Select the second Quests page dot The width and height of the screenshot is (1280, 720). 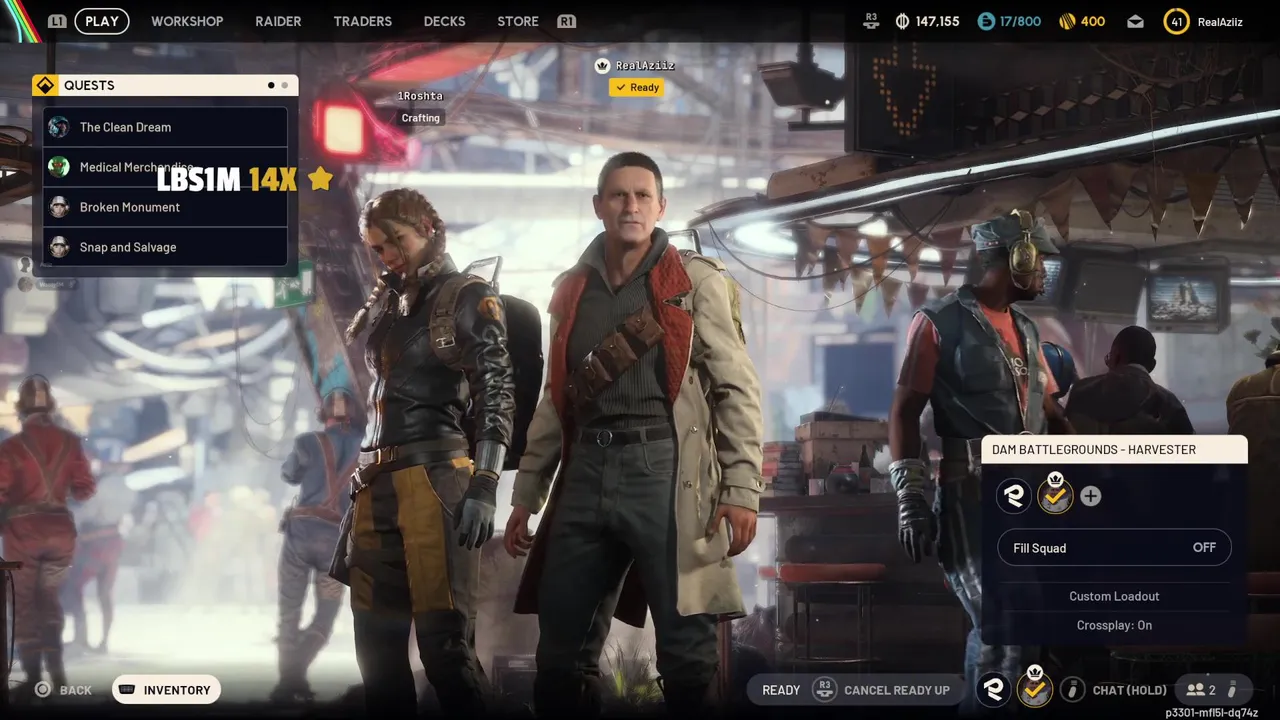[284, 85]
